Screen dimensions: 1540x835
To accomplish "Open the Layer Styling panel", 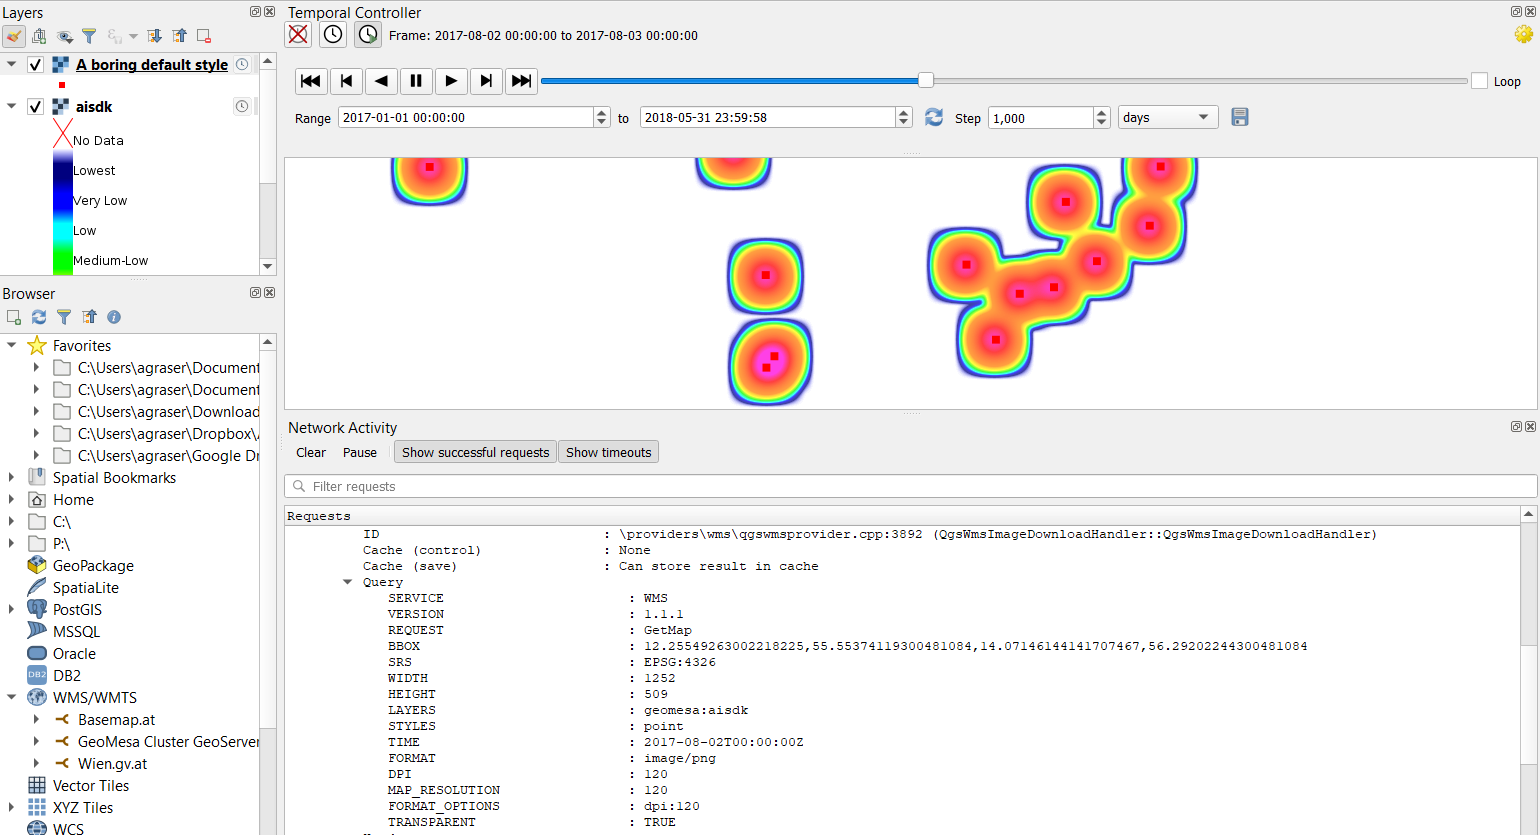I will [x=14, y=36].
